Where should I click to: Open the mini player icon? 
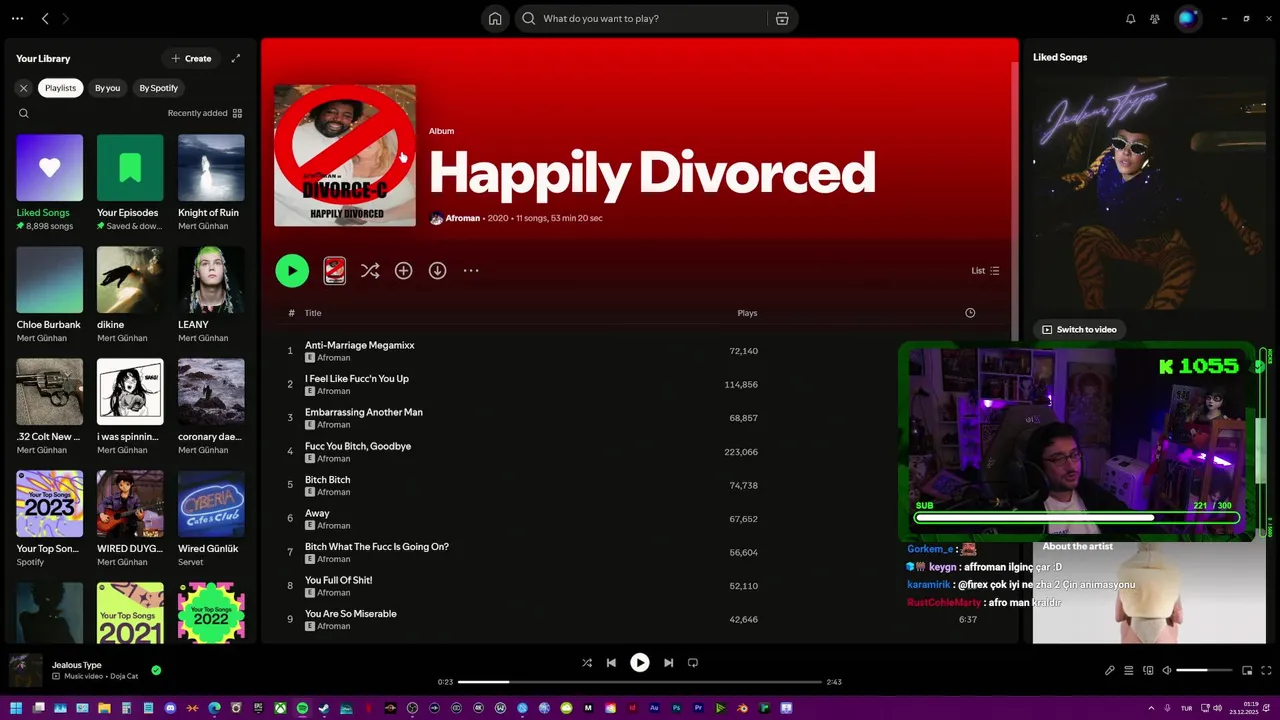point(1247,670)
